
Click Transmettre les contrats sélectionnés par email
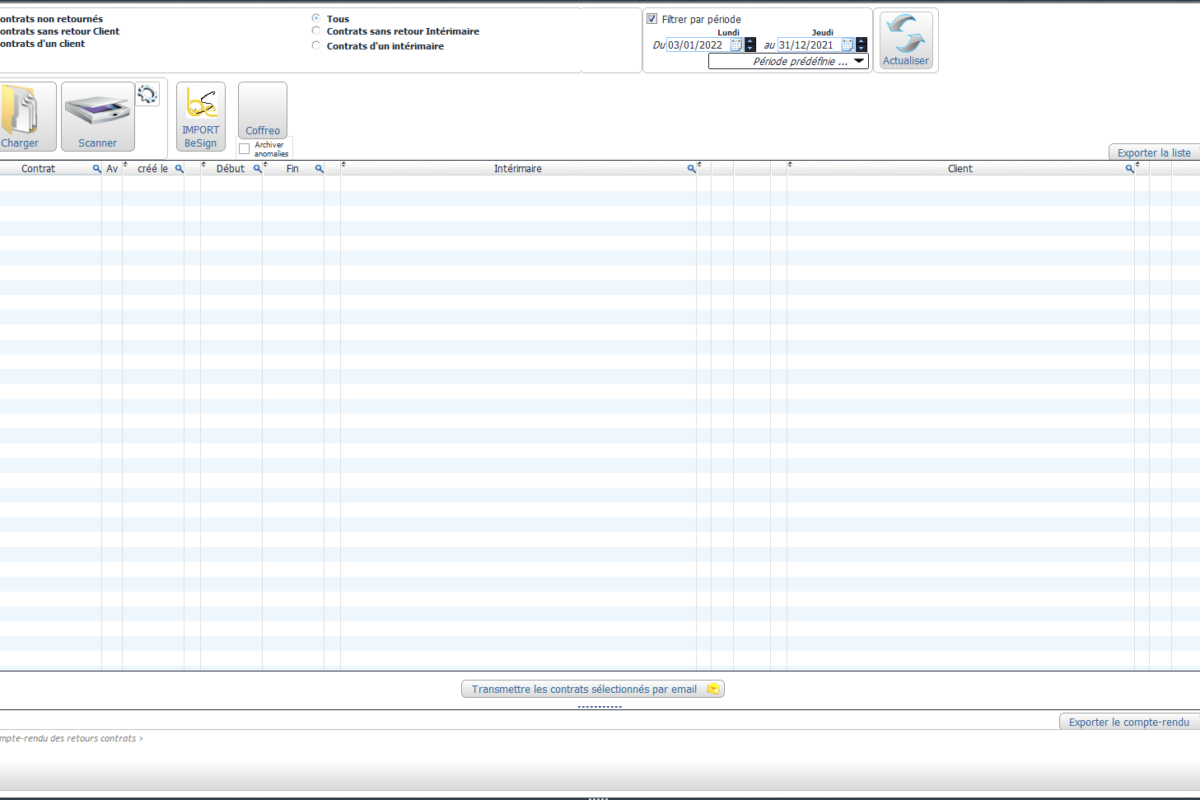tap(592, 689)
